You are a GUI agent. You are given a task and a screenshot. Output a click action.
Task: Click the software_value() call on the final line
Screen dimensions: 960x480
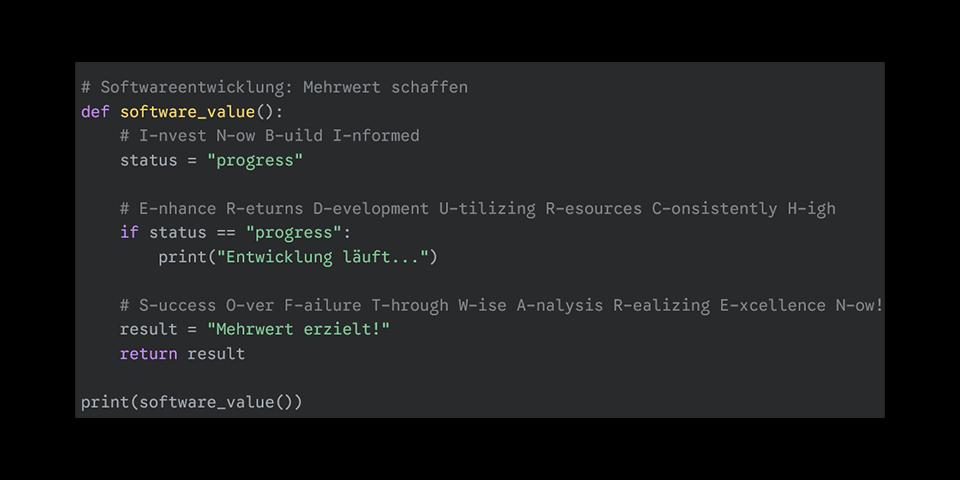coord(216,402)
